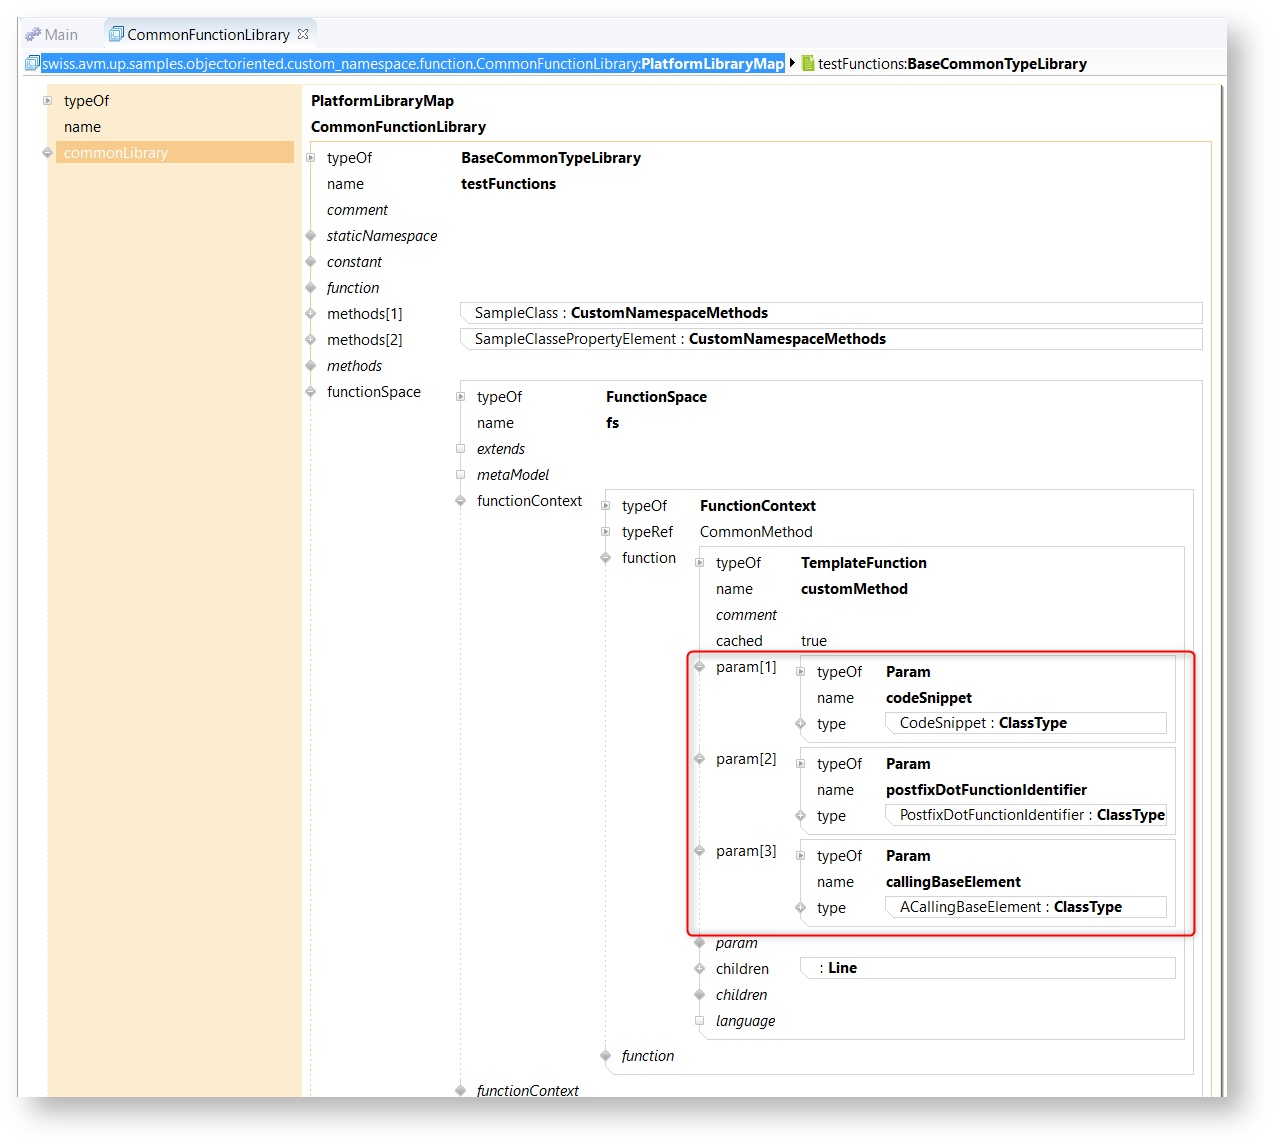Click the breadcrumb arrow after PlatformLibraryMap
This screenshot has width=1275, height=1145.
pyautogui.click(x=792, y=63)
